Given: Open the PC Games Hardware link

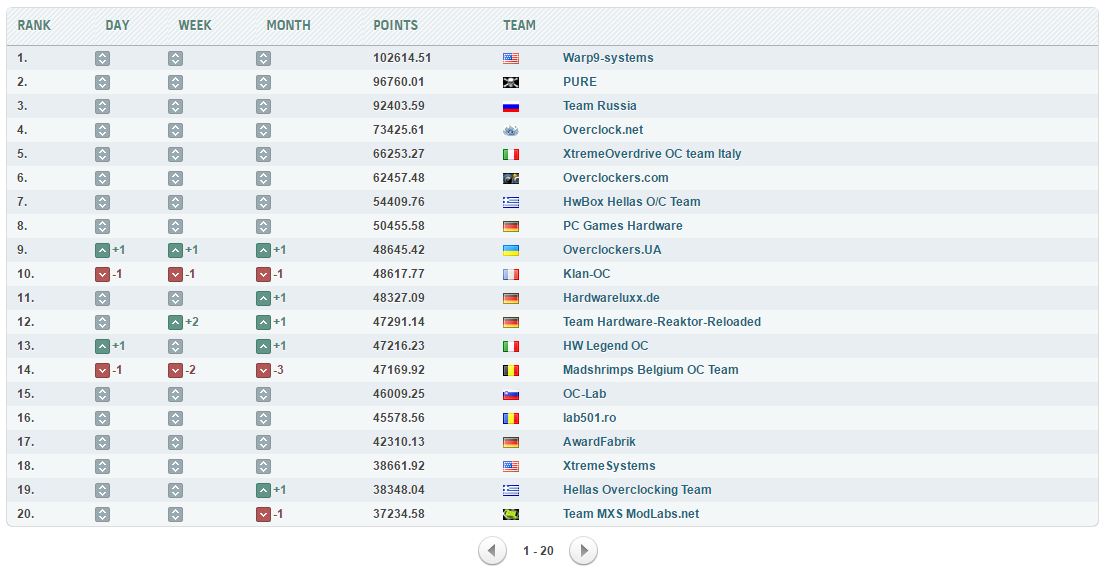Looking at the screenshot, I should point(623,226).
